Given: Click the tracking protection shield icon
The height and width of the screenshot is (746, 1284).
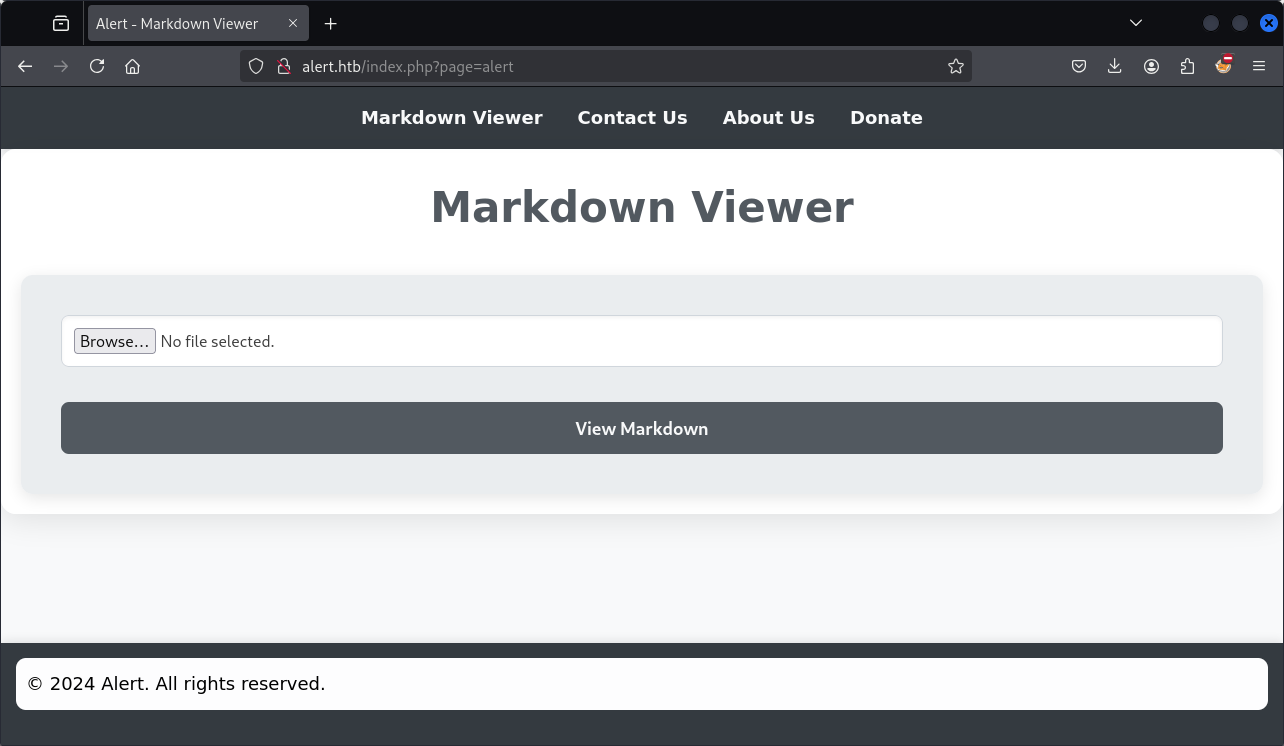Looking at the screenshot, I should (256, 66).
